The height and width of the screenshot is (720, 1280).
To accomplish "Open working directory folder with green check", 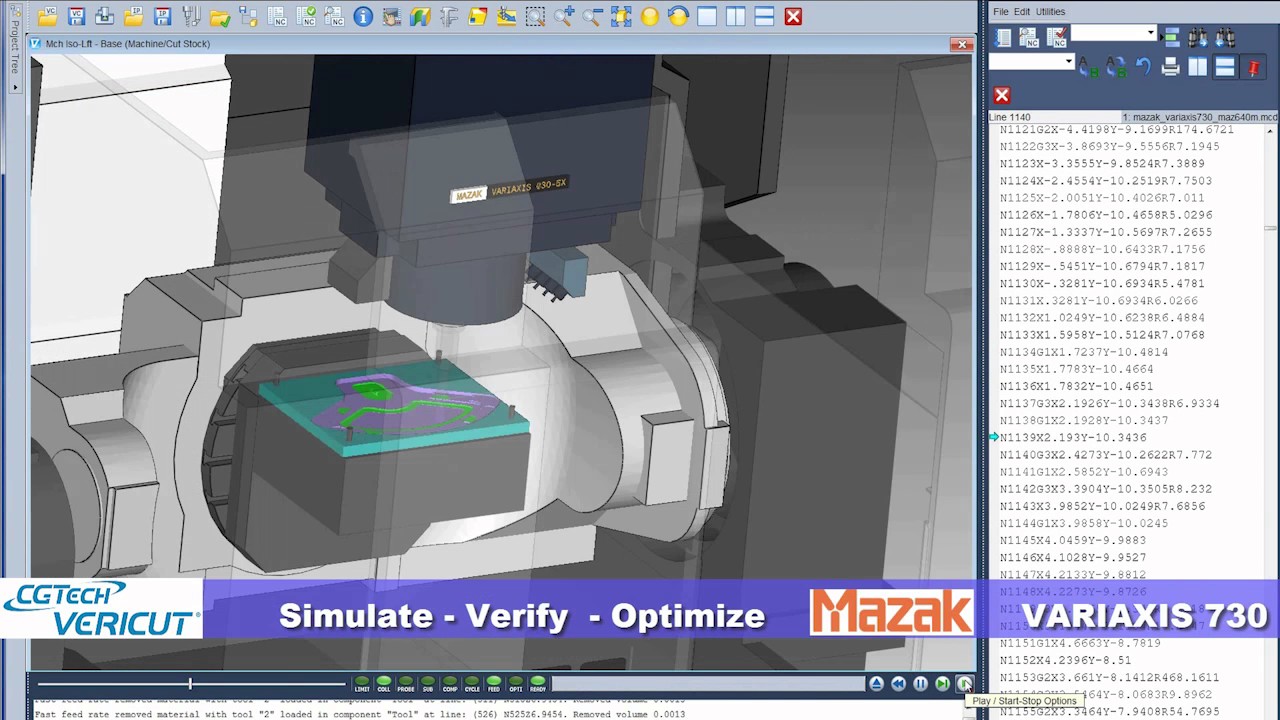I will pos(220,16).
